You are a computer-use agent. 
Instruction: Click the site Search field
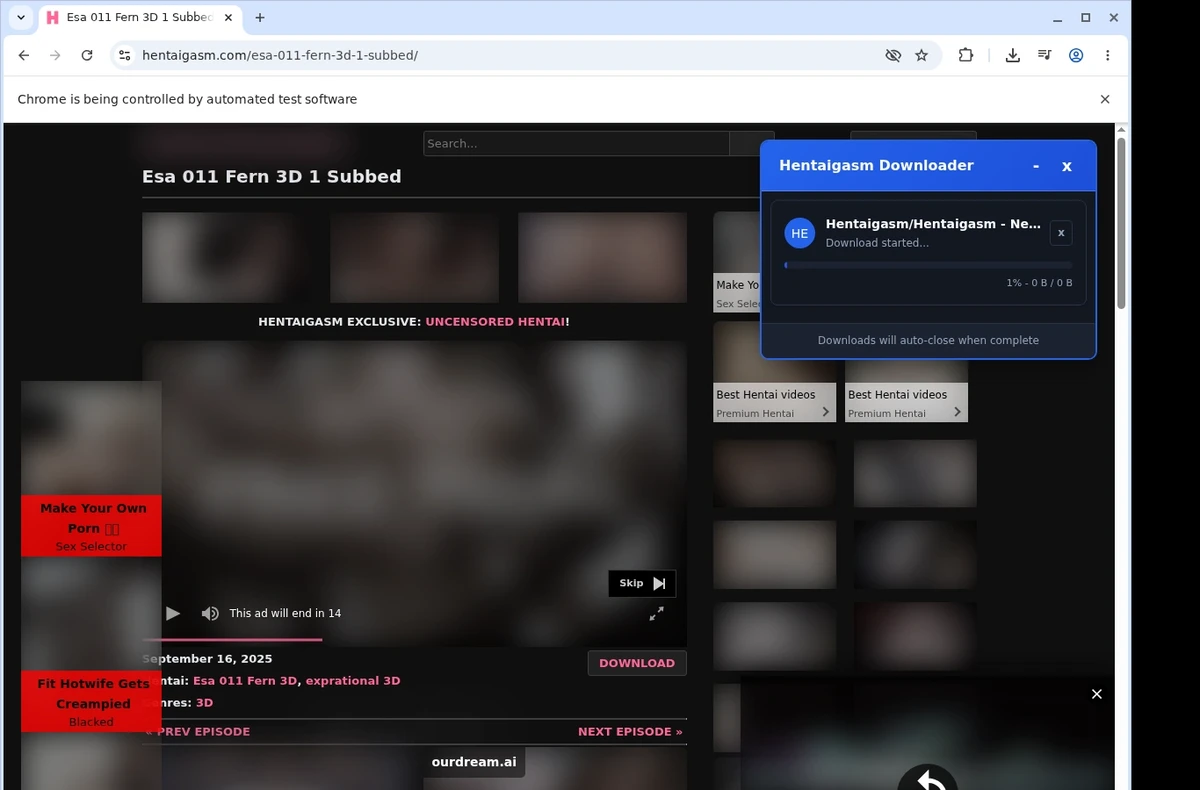point(576,143)
